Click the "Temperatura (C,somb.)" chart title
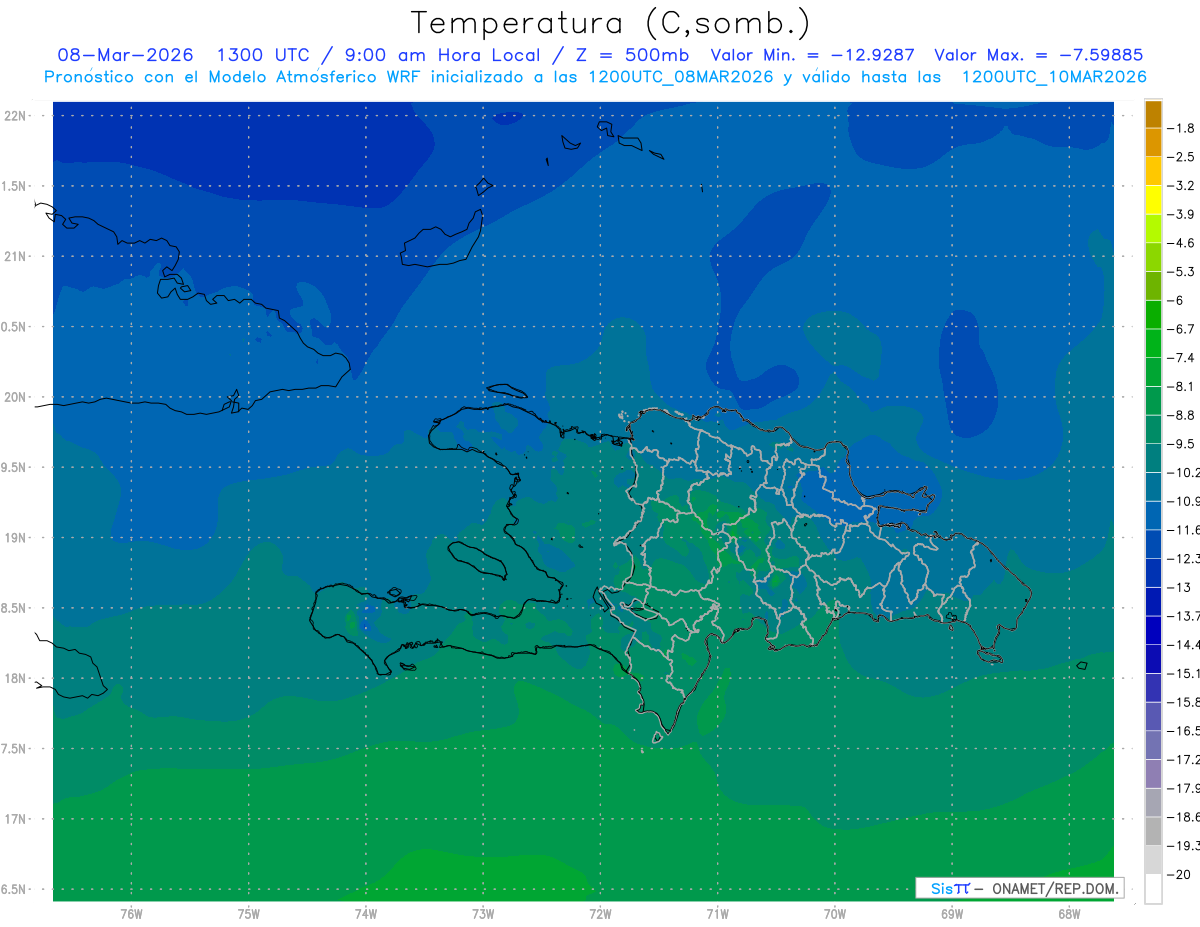The height and width of the screenshot is (927, 1200). (x=610, y=23)
